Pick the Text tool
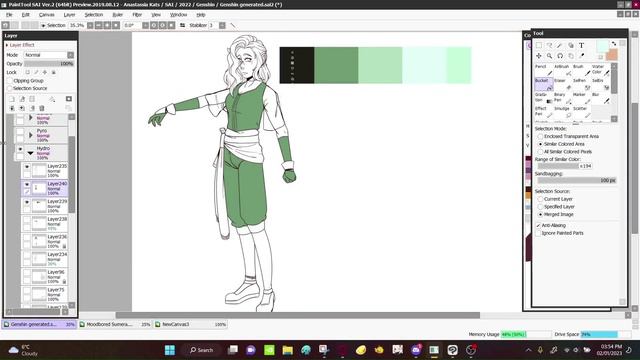This screenshot has width=640, height=360. coord(582,45)
